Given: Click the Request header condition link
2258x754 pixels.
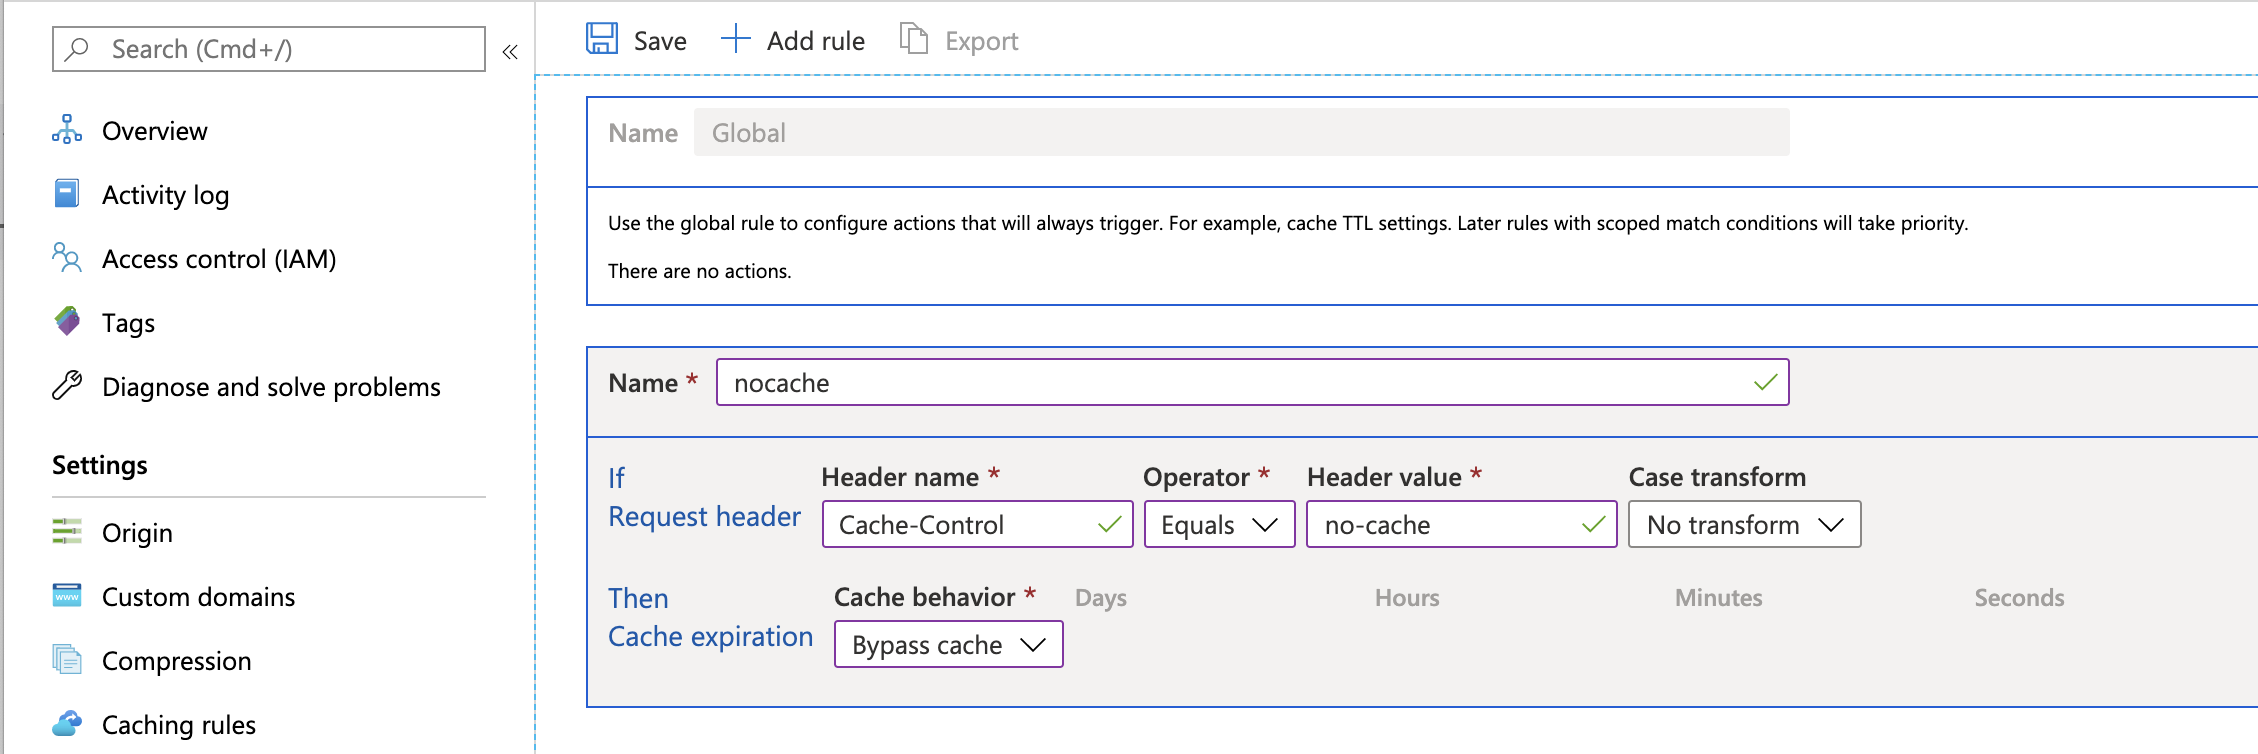Looking at the screenshot, I should [705, 516].
